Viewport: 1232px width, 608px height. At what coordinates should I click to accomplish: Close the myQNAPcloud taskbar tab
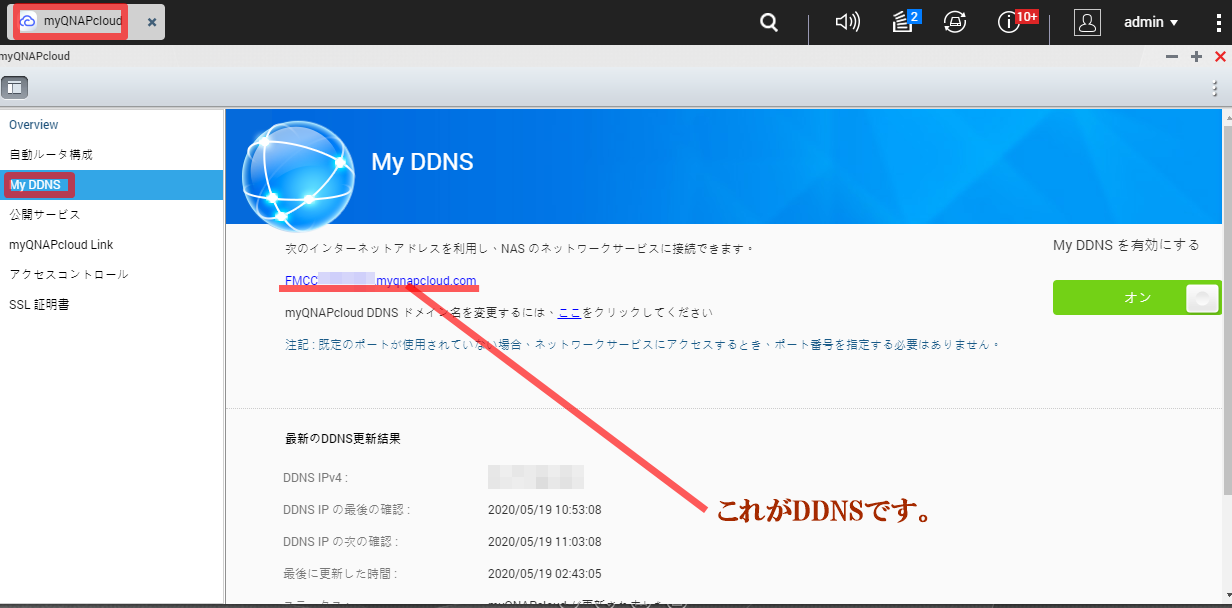point(151,22)
